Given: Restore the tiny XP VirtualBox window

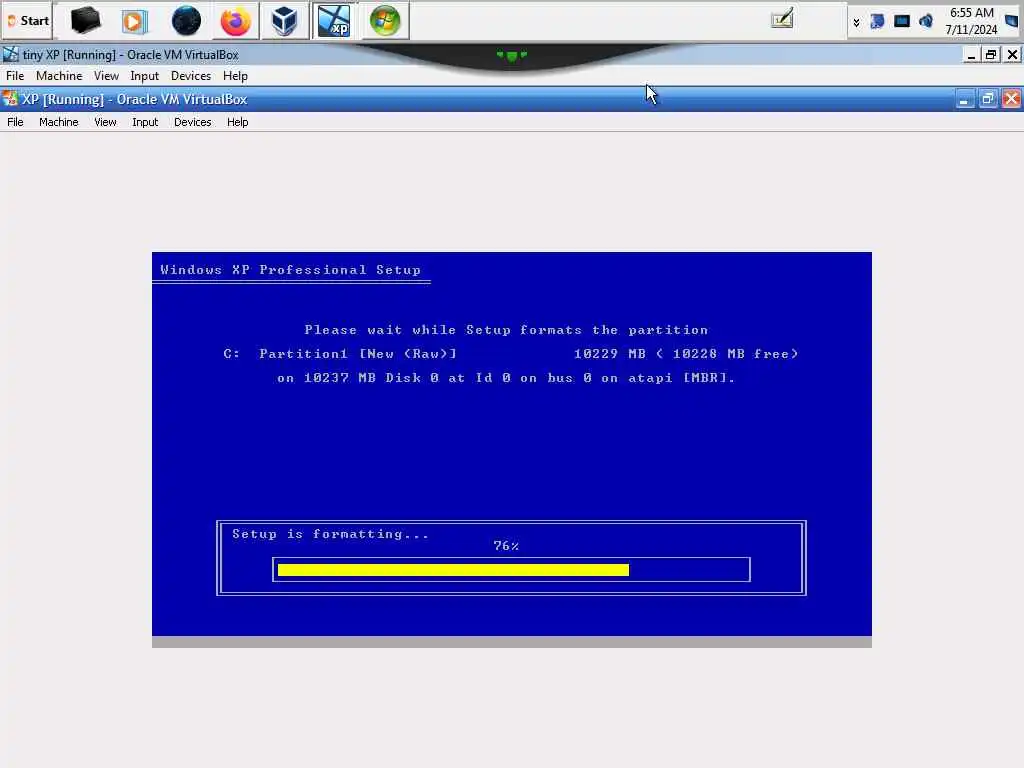Looking at the screenshot, I should pos(991,55).
